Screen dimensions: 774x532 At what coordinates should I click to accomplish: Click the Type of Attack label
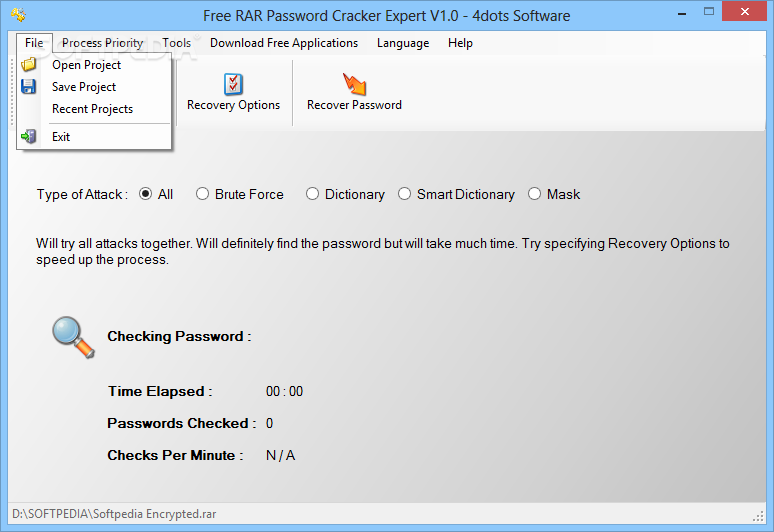coord(82,194)
